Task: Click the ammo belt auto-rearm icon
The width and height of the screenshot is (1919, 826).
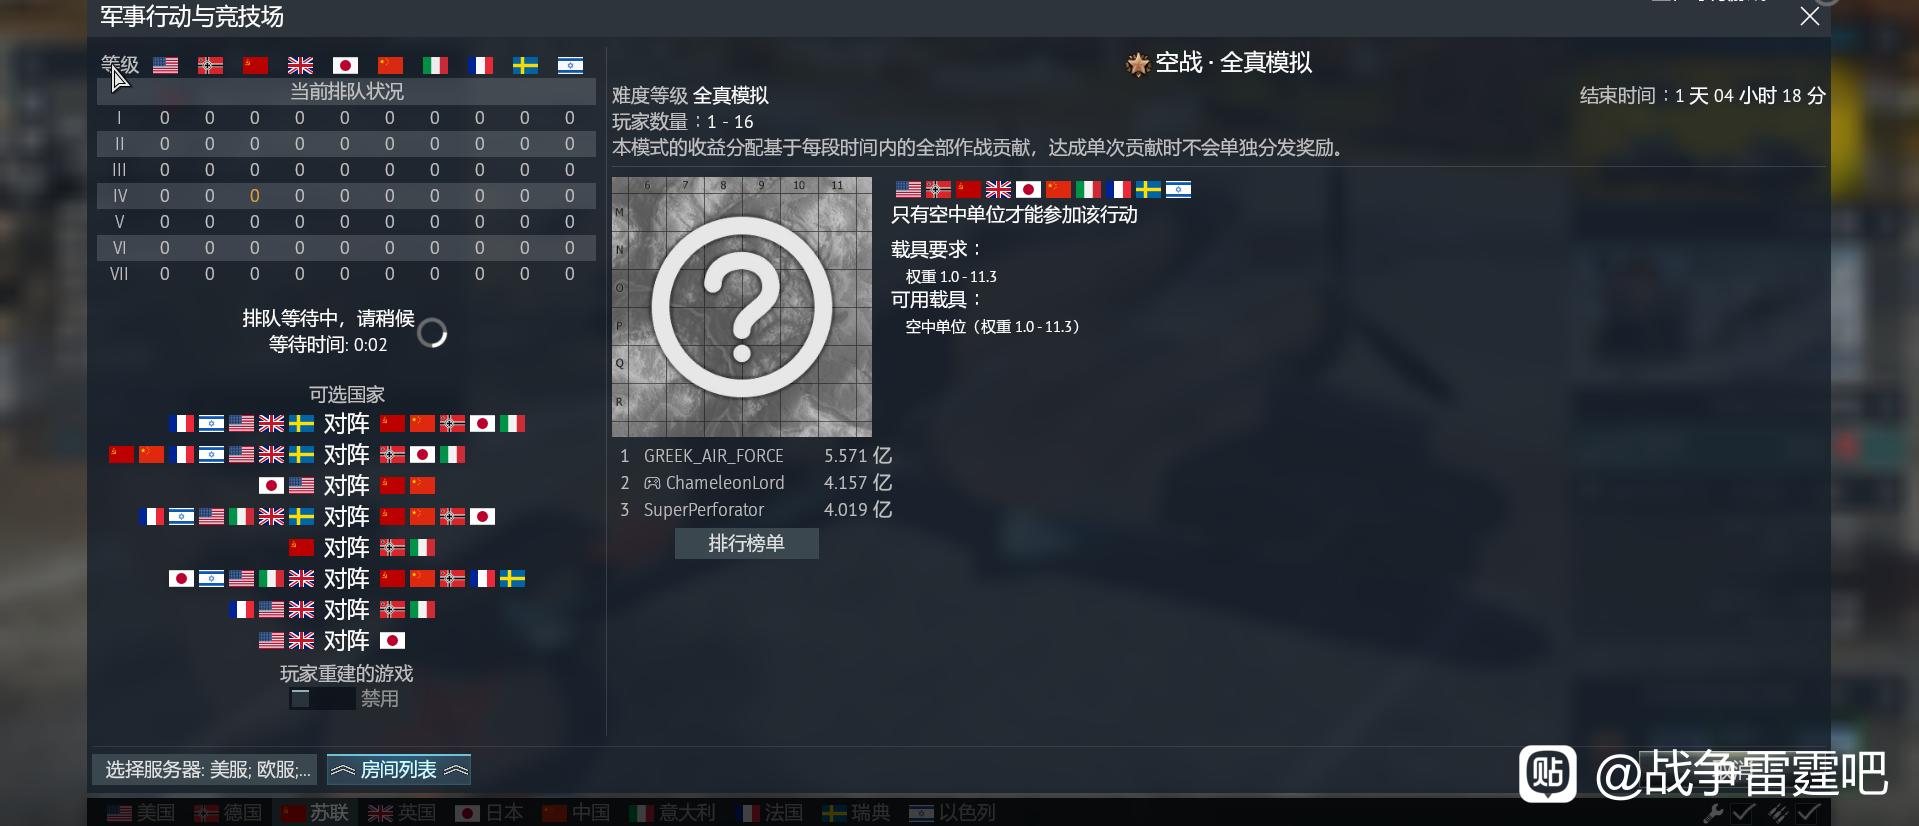Action: 1777,813
